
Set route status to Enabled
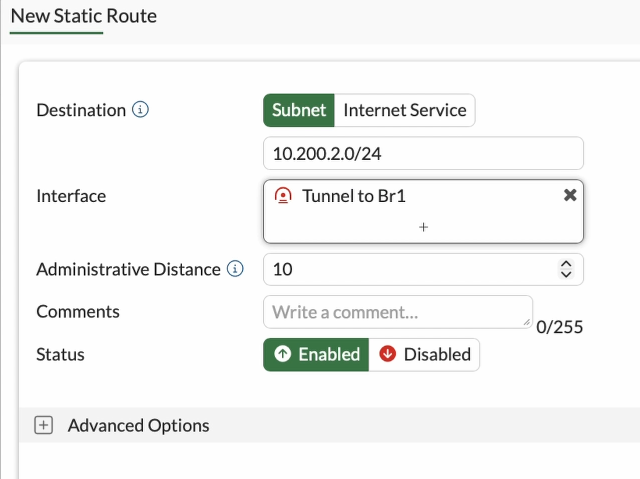point(316,354)
